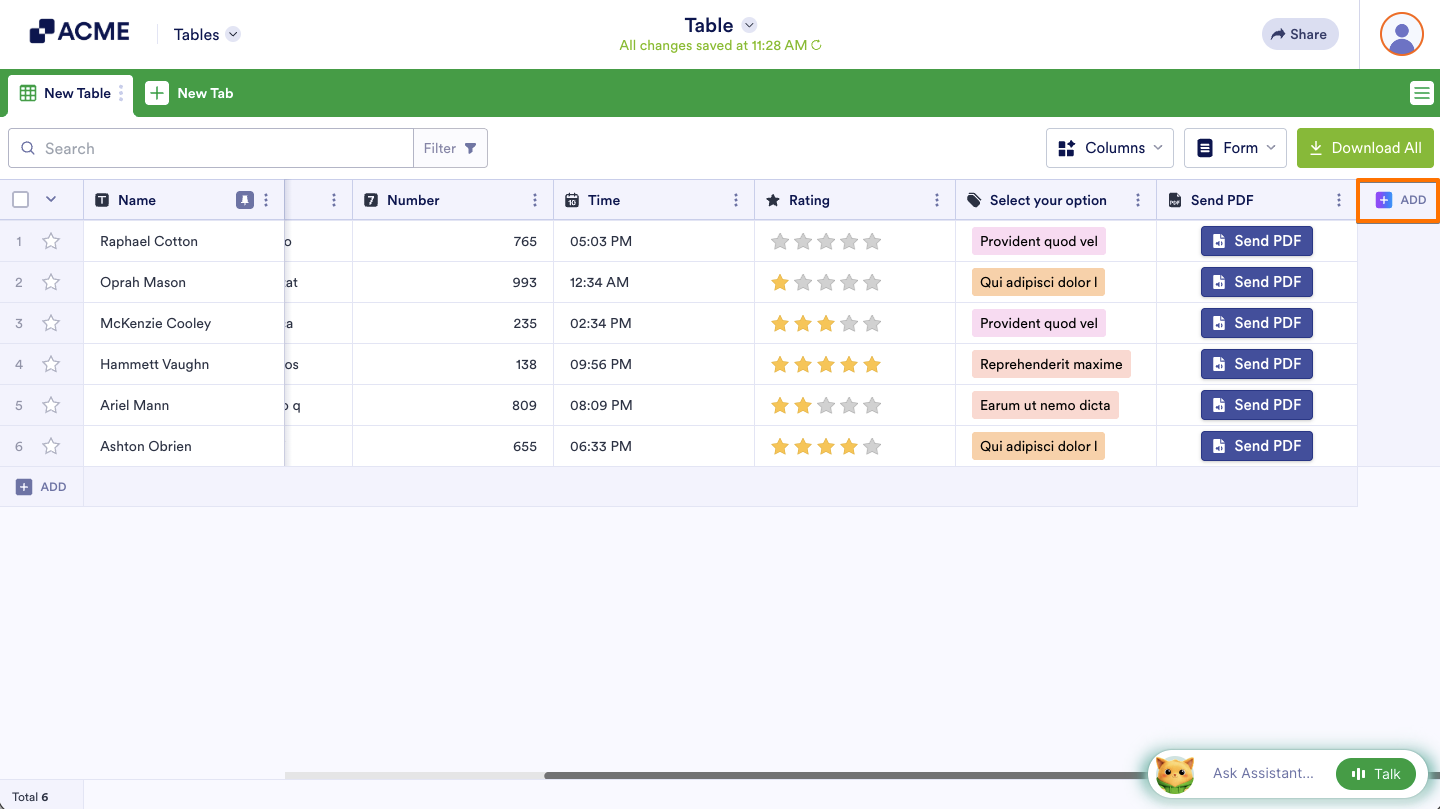Click the horizontal table scrollbar

pos(845,775)
